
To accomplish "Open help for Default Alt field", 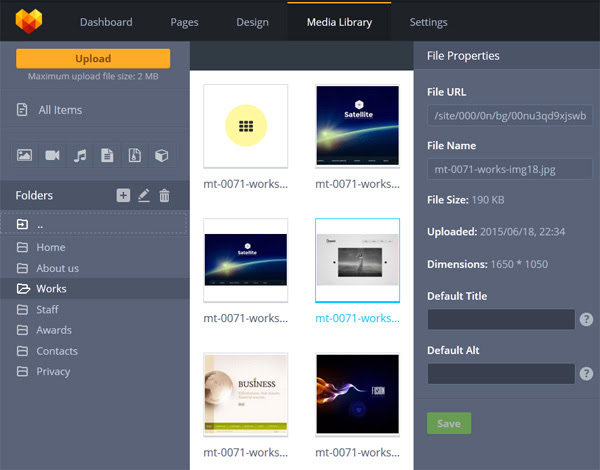I will (586, 374).
